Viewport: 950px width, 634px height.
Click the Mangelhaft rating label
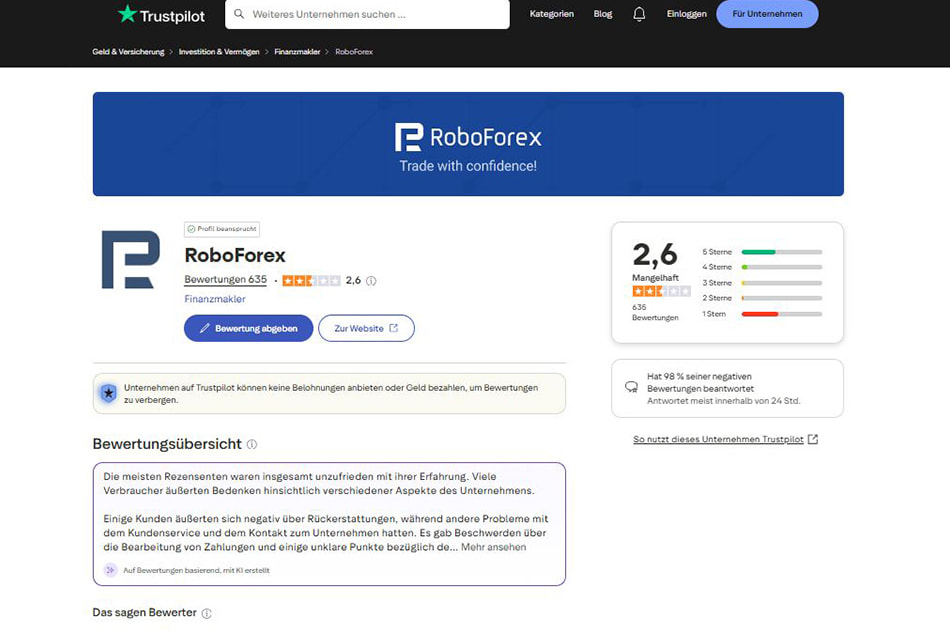(656, 278)
